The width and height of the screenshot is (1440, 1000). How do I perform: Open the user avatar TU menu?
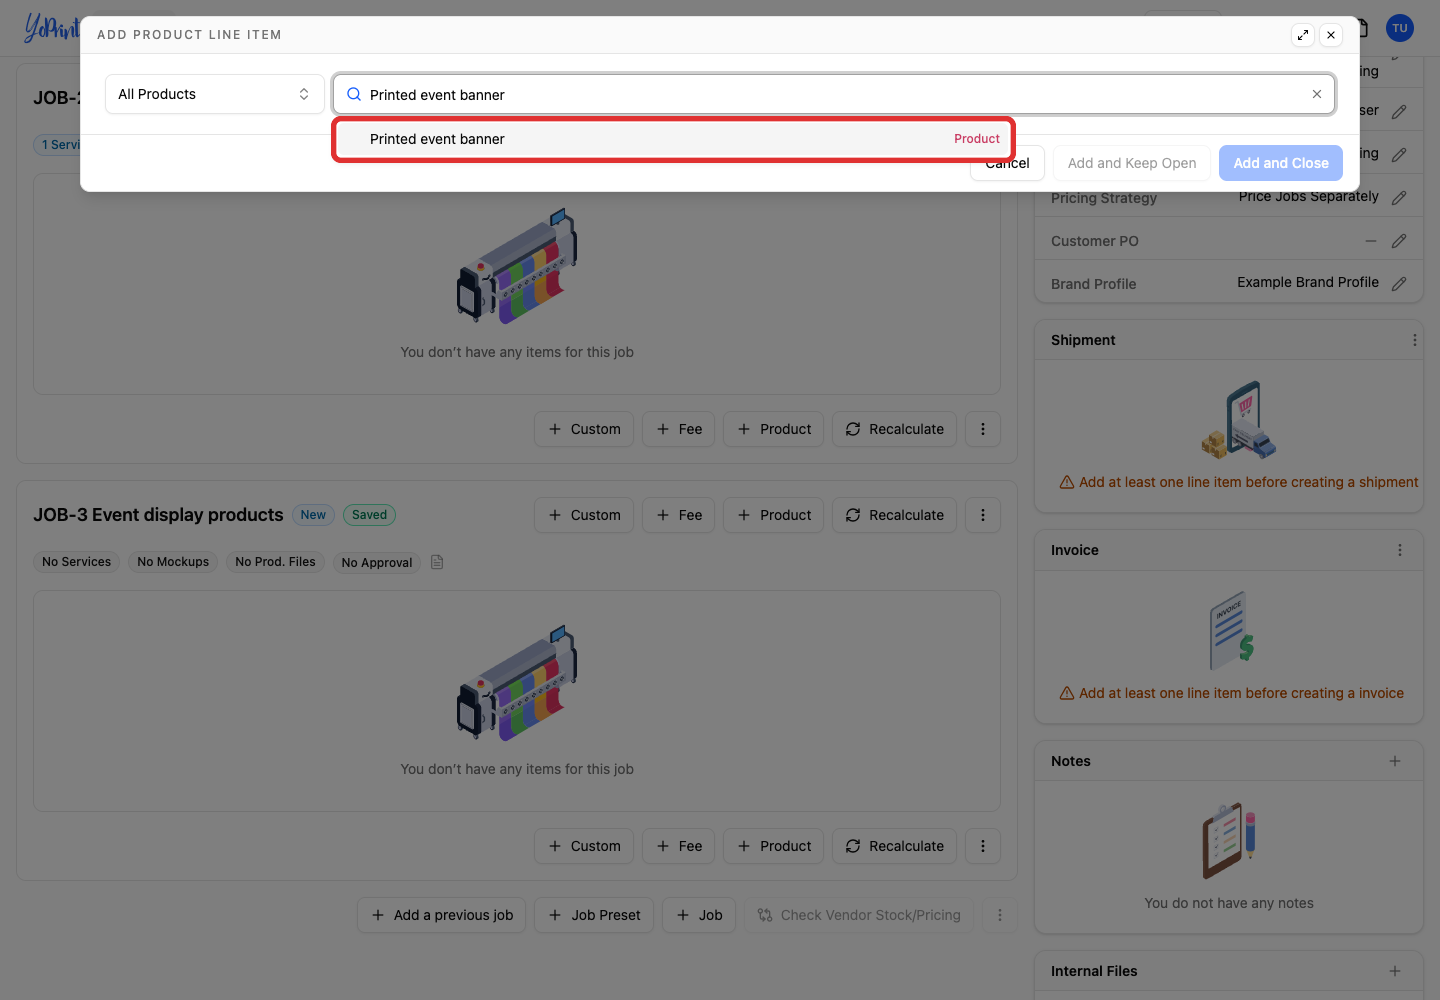tap(1400, 28)
